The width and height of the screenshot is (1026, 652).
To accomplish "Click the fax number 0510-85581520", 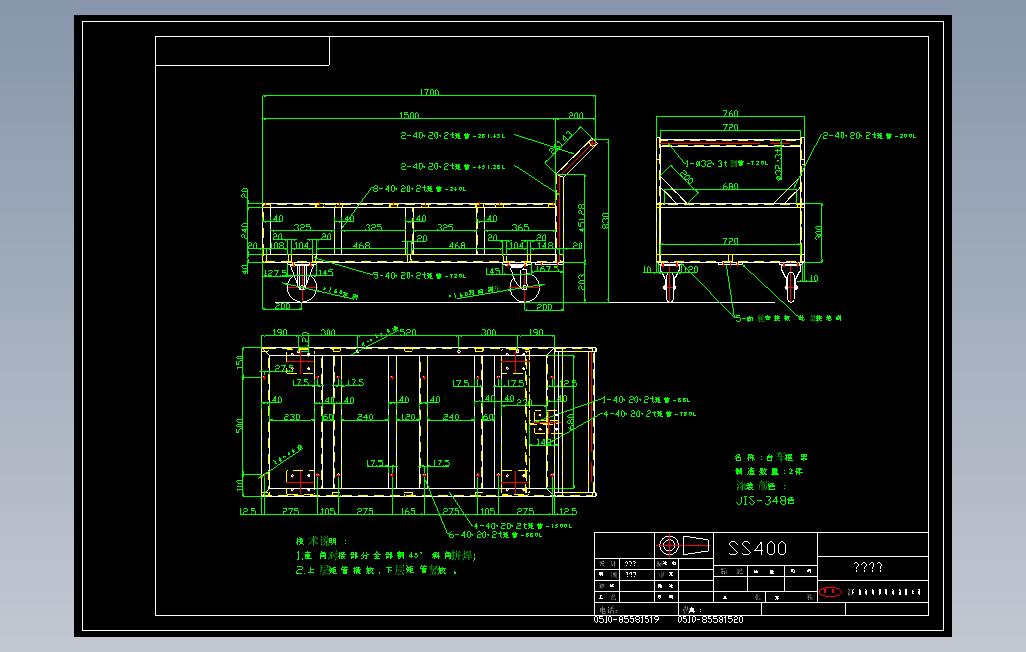I will tap(710, 619).
